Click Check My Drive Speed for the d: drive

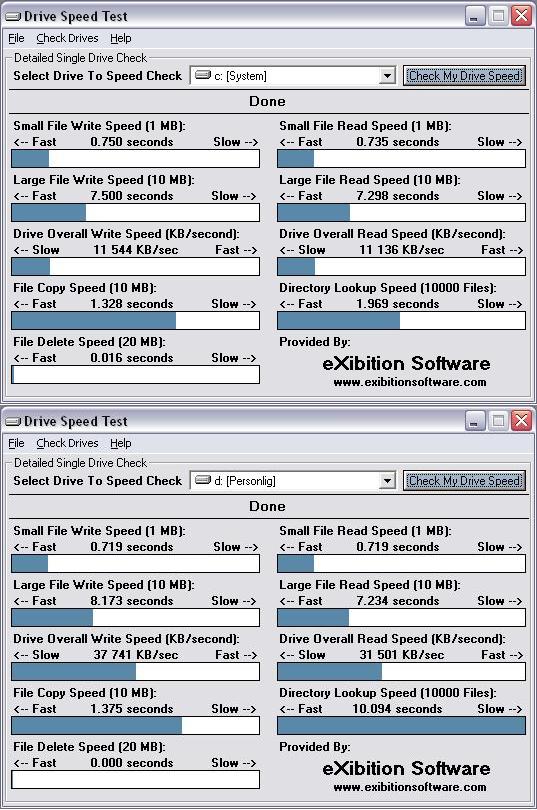click(x=464, y=481)
